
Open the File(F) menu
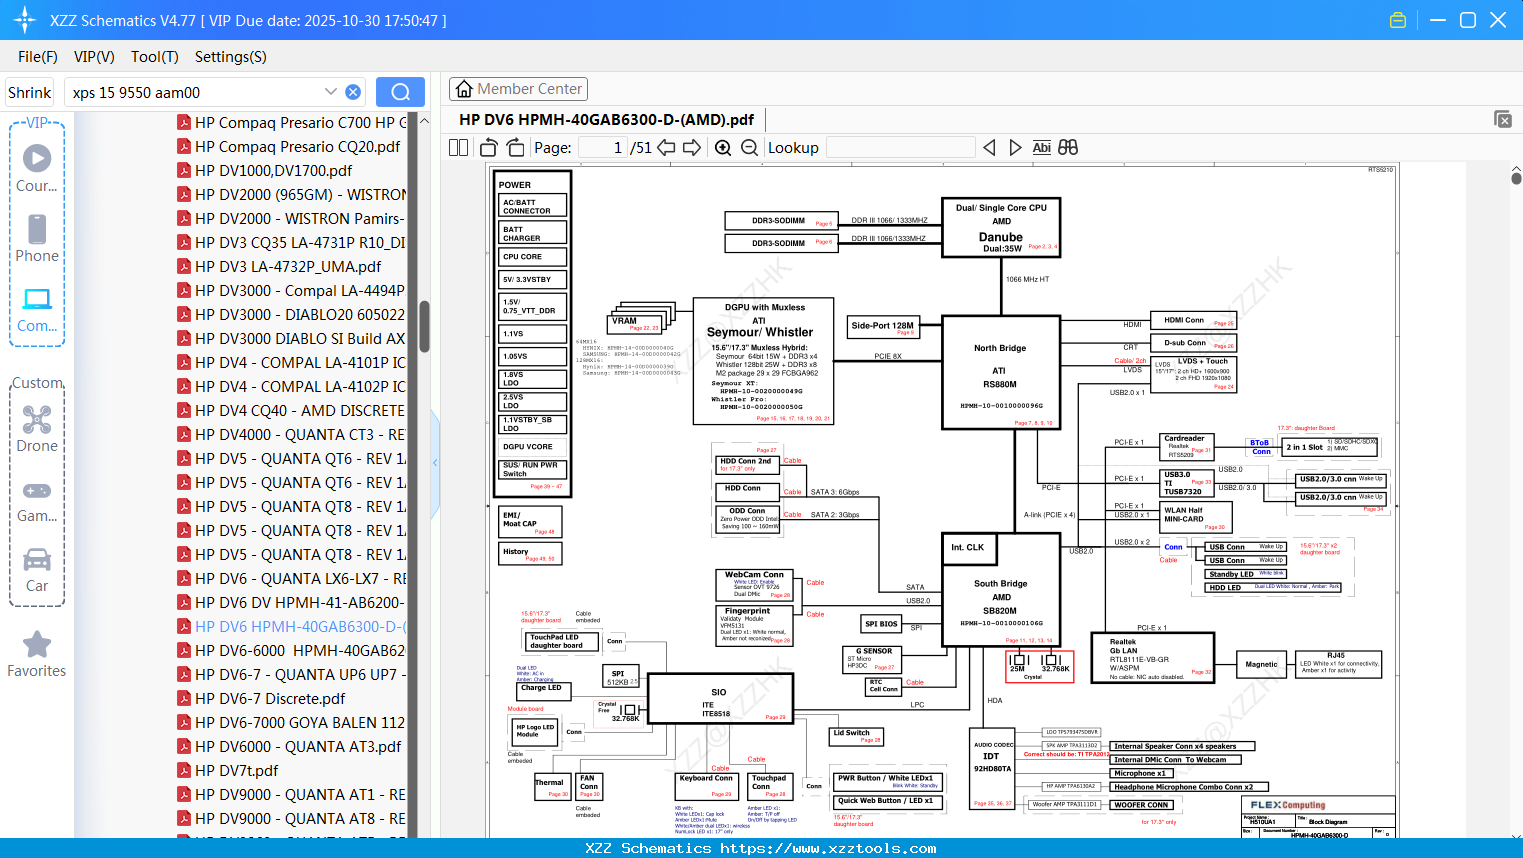(38, 57)
